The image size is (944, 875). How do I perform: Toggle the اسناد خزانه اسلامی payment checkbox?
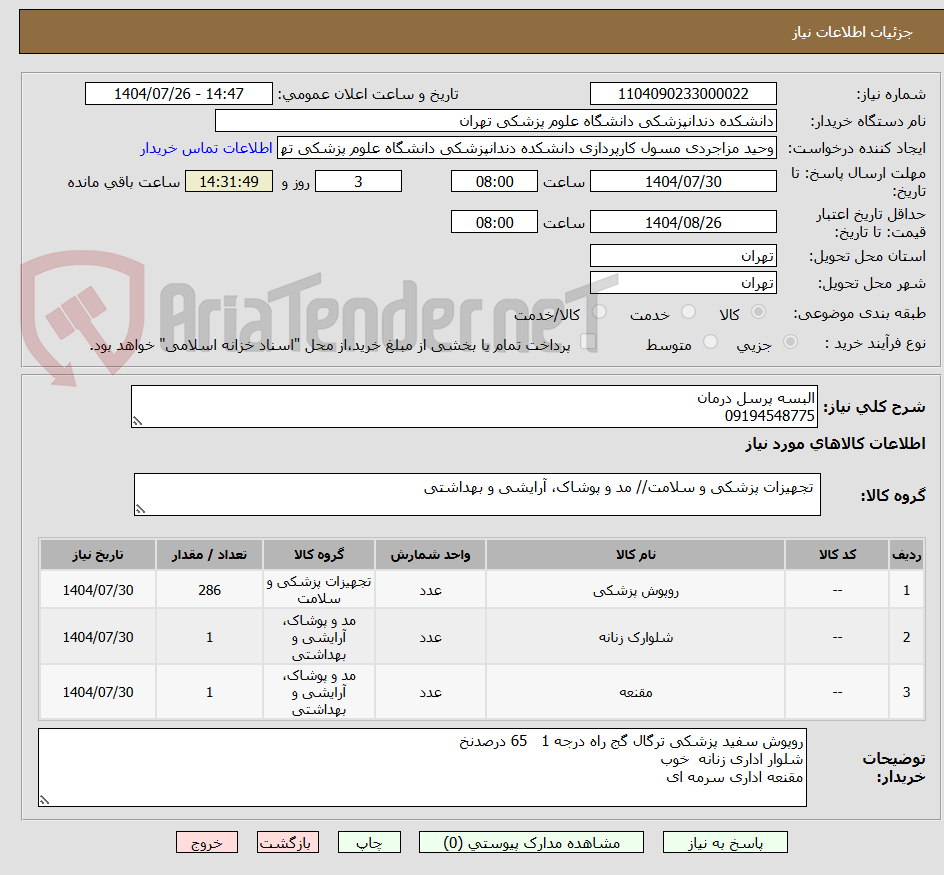click(x=588, y=342)
